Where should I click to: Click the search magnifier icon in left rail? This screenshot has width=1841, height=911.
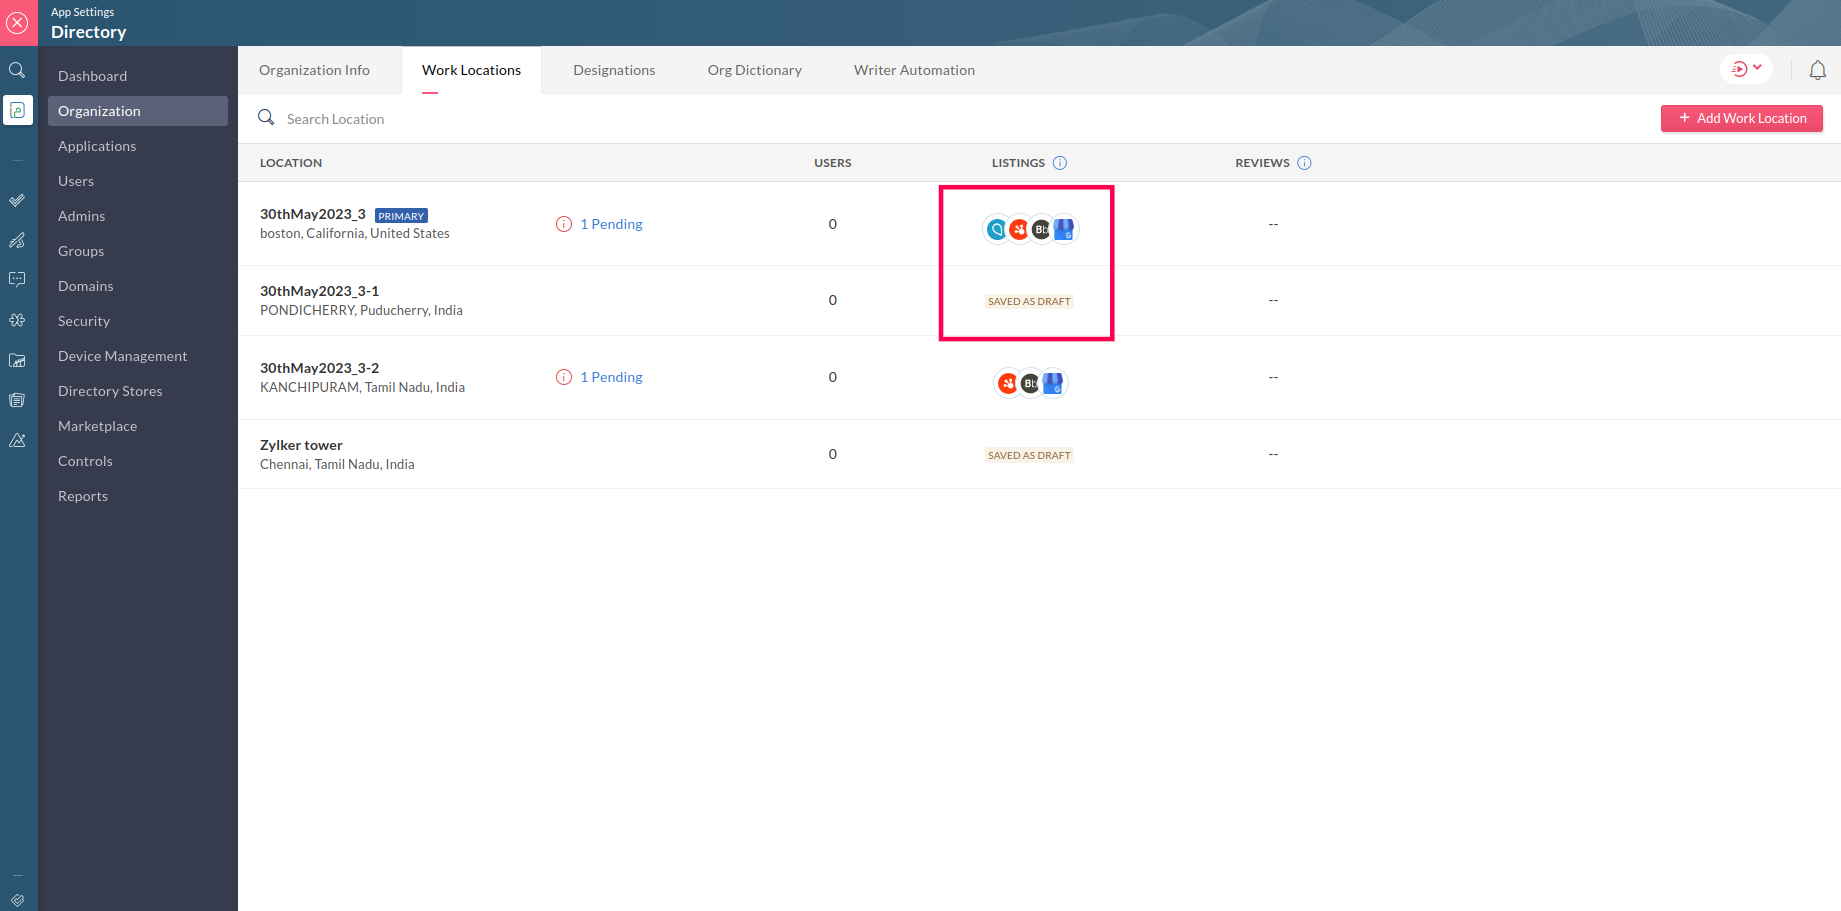(x=17, y=70)
